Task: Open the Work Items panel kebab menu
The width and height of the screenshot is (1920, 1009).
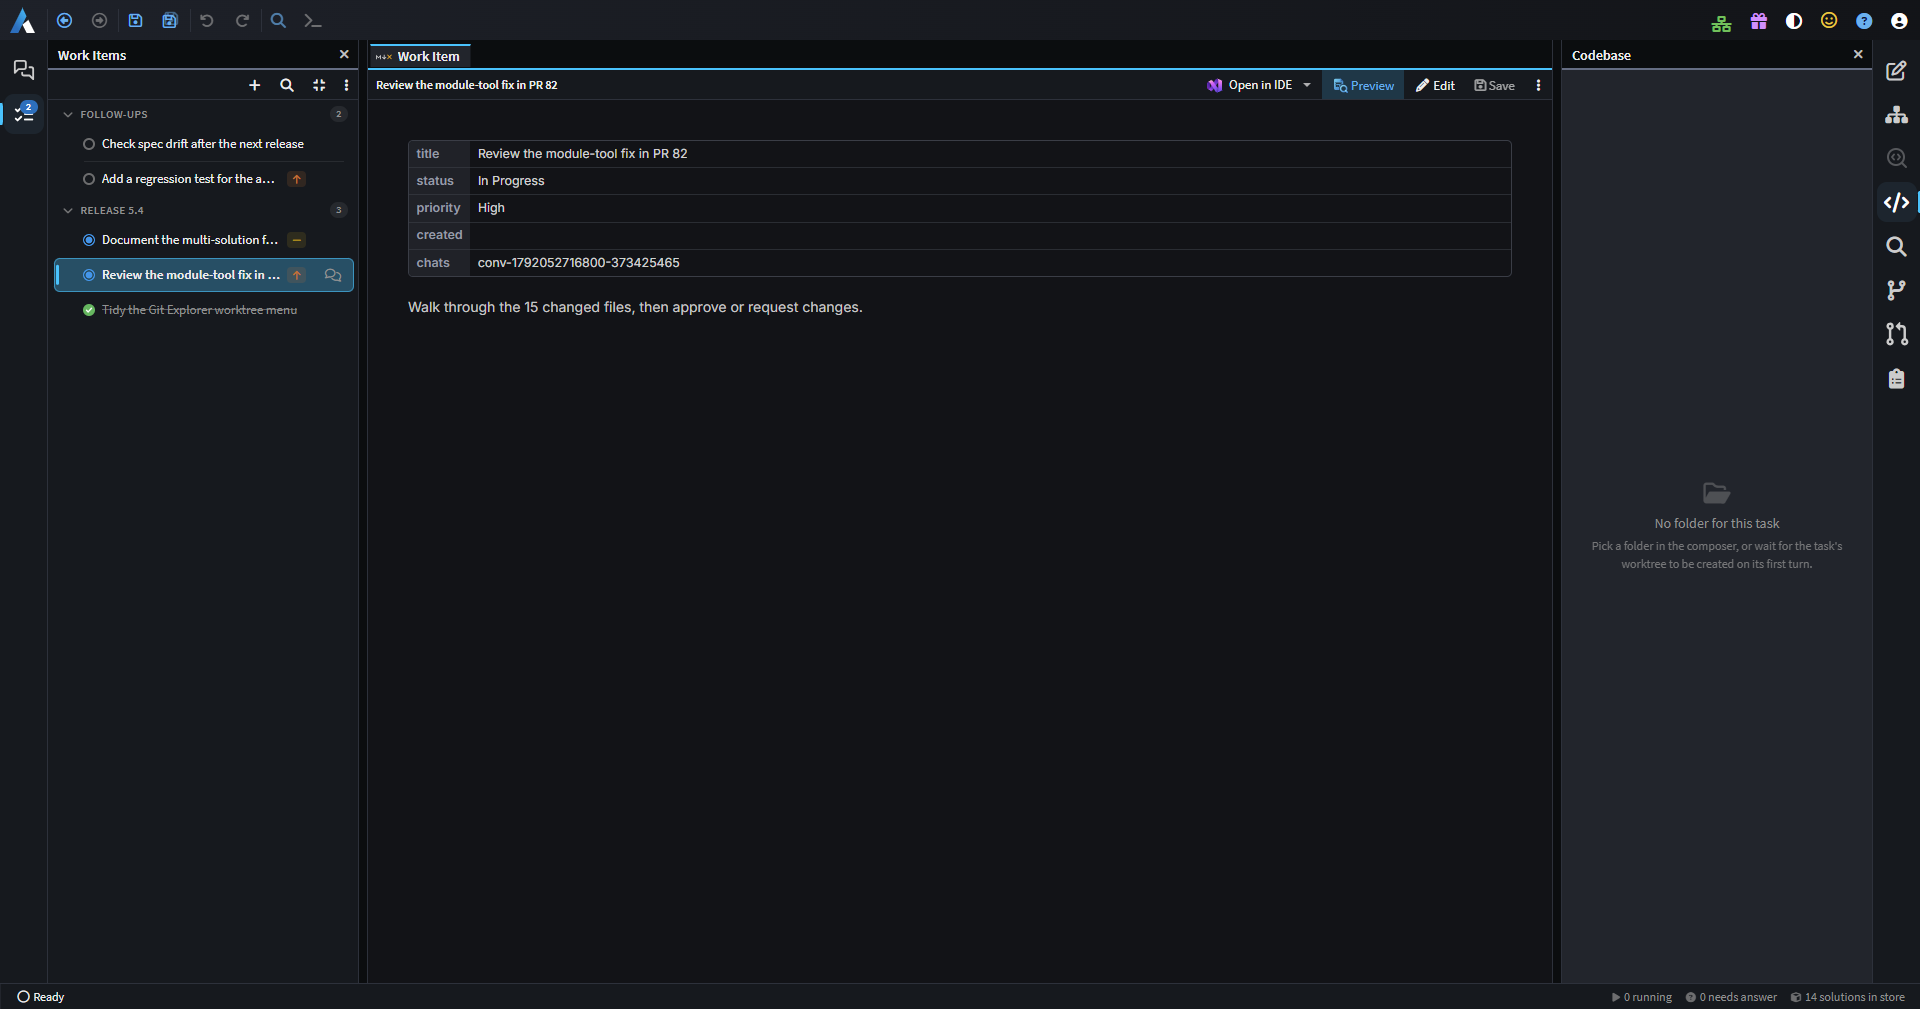Action: pos(346,85)
